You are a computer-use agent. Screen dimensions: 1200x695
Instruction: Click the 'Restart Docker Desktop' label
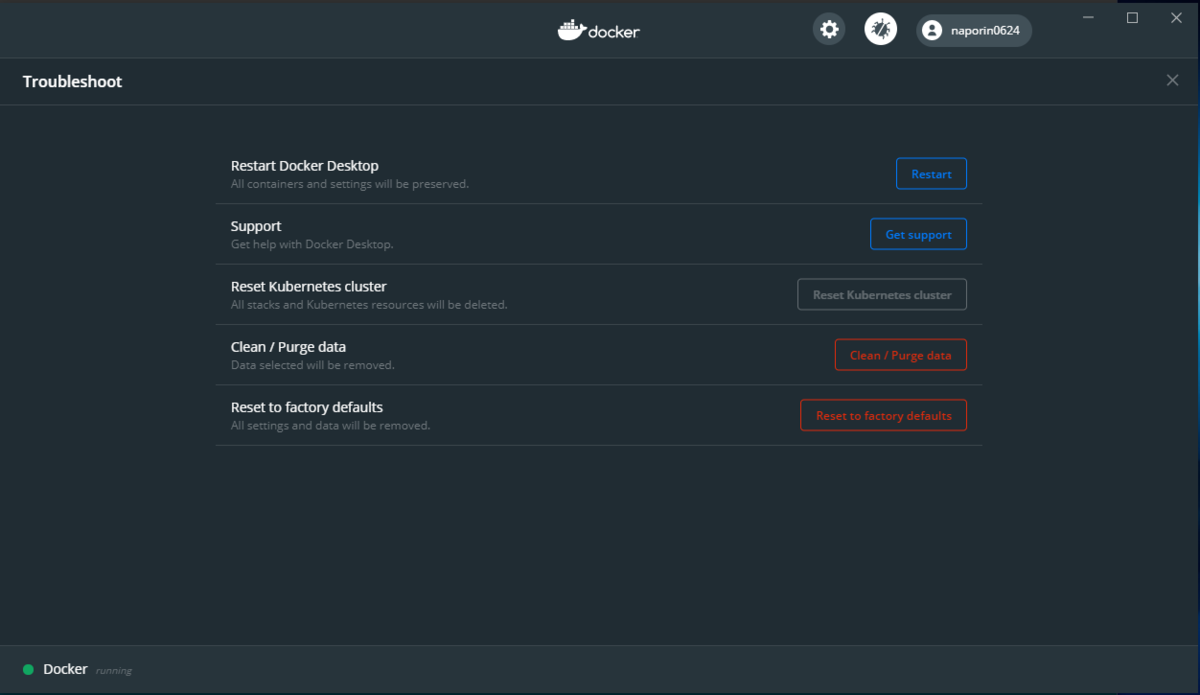pyautogui.click(x=304, y=166)
